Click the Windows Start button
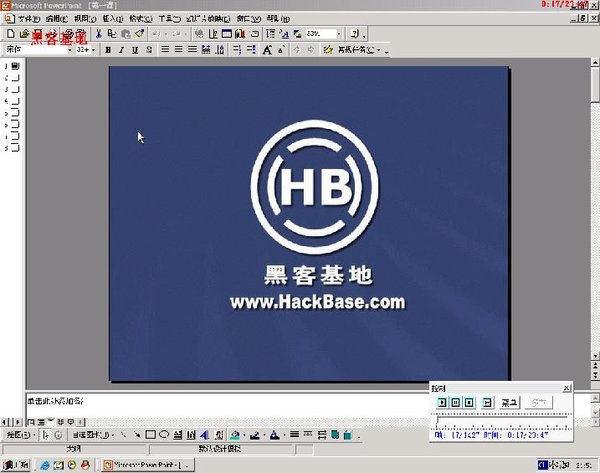Viewport: 600px width, 473px height. [x=16, y=465]
